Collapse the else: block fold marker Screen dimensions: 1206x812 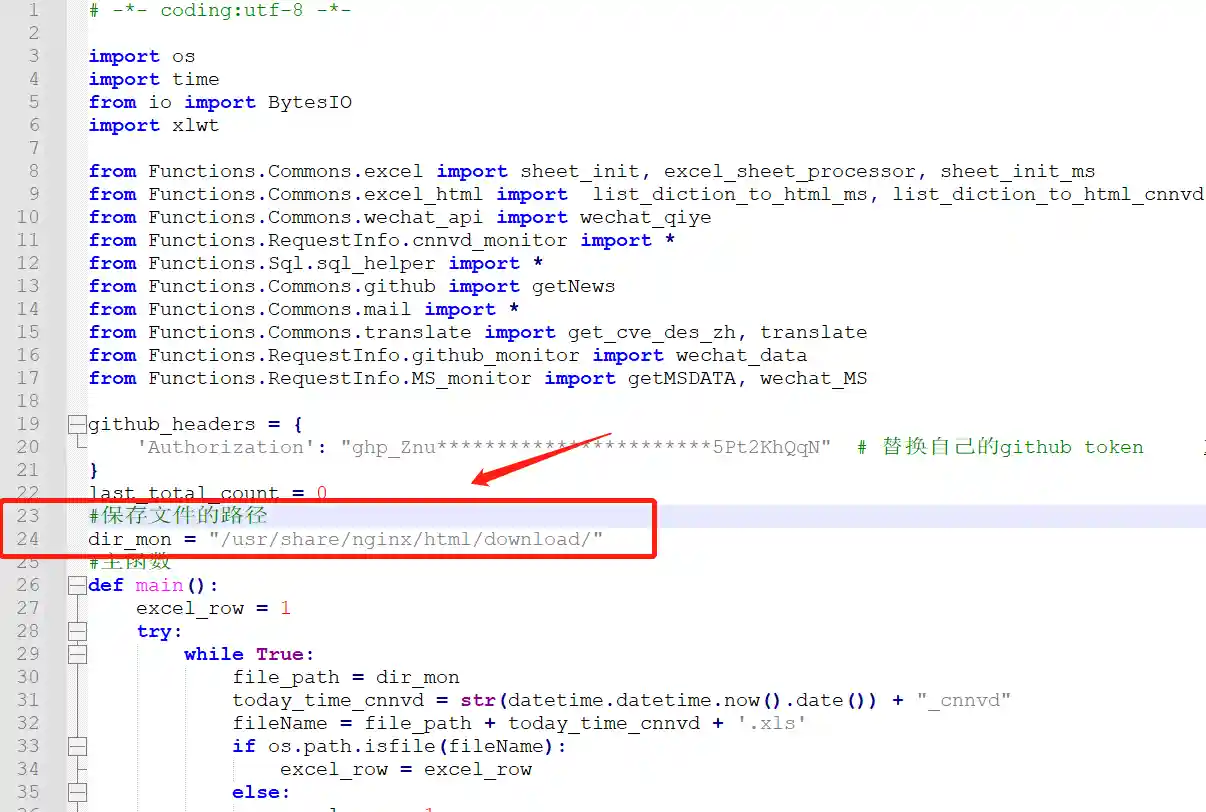[77, 792]
